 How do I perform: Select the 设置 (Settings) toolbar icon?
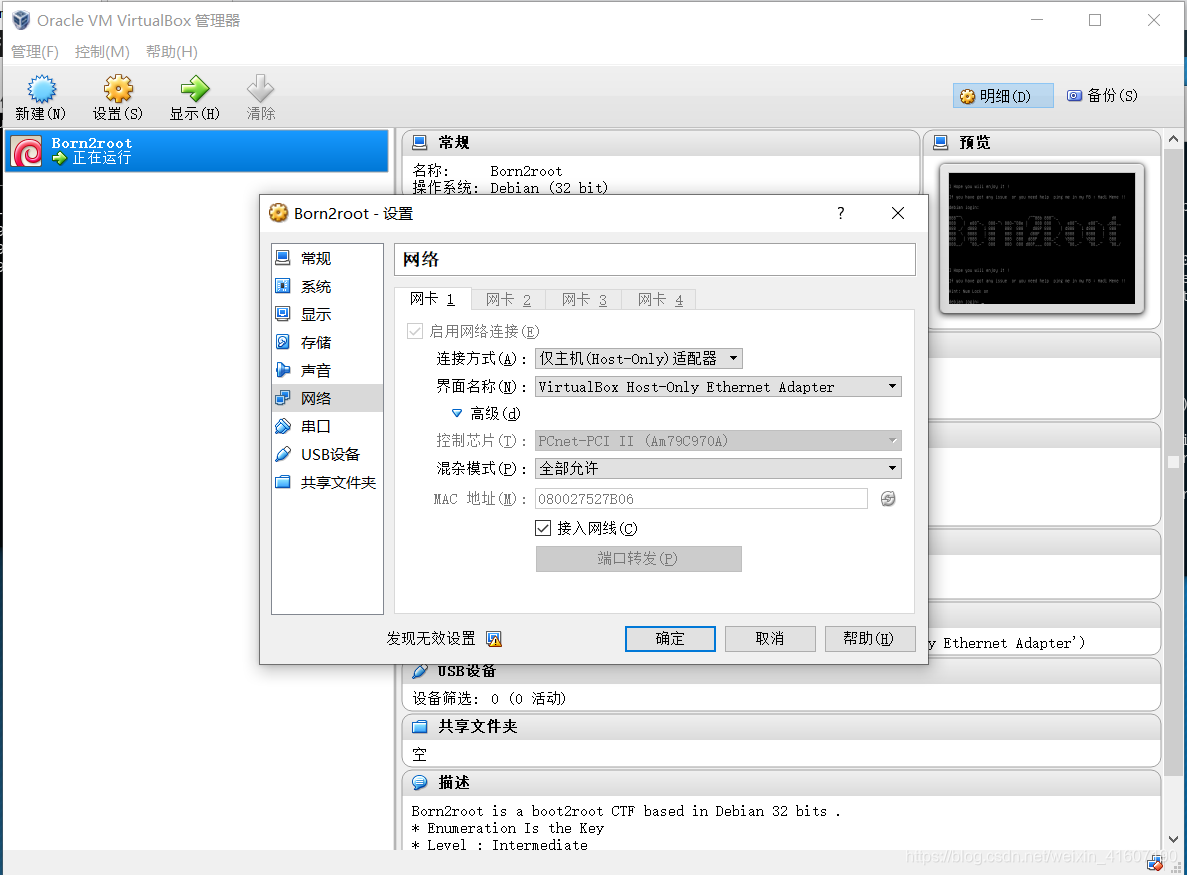tap(117, 96)
